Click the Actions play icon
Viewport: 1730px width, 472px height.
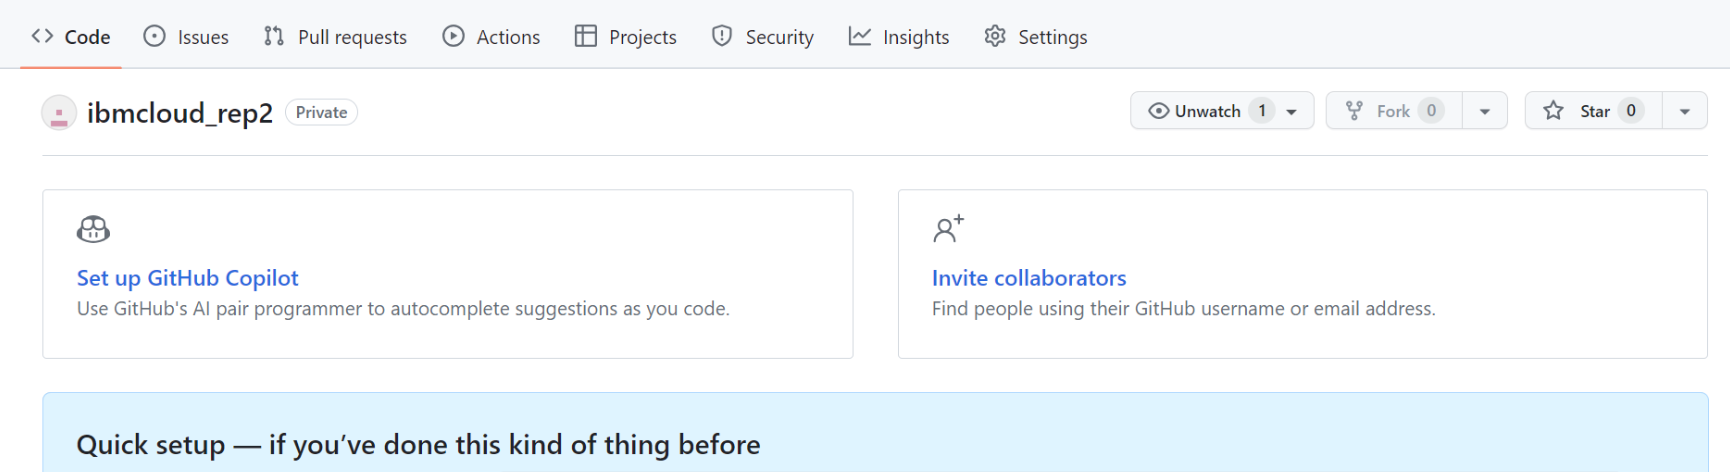point(453,37)
